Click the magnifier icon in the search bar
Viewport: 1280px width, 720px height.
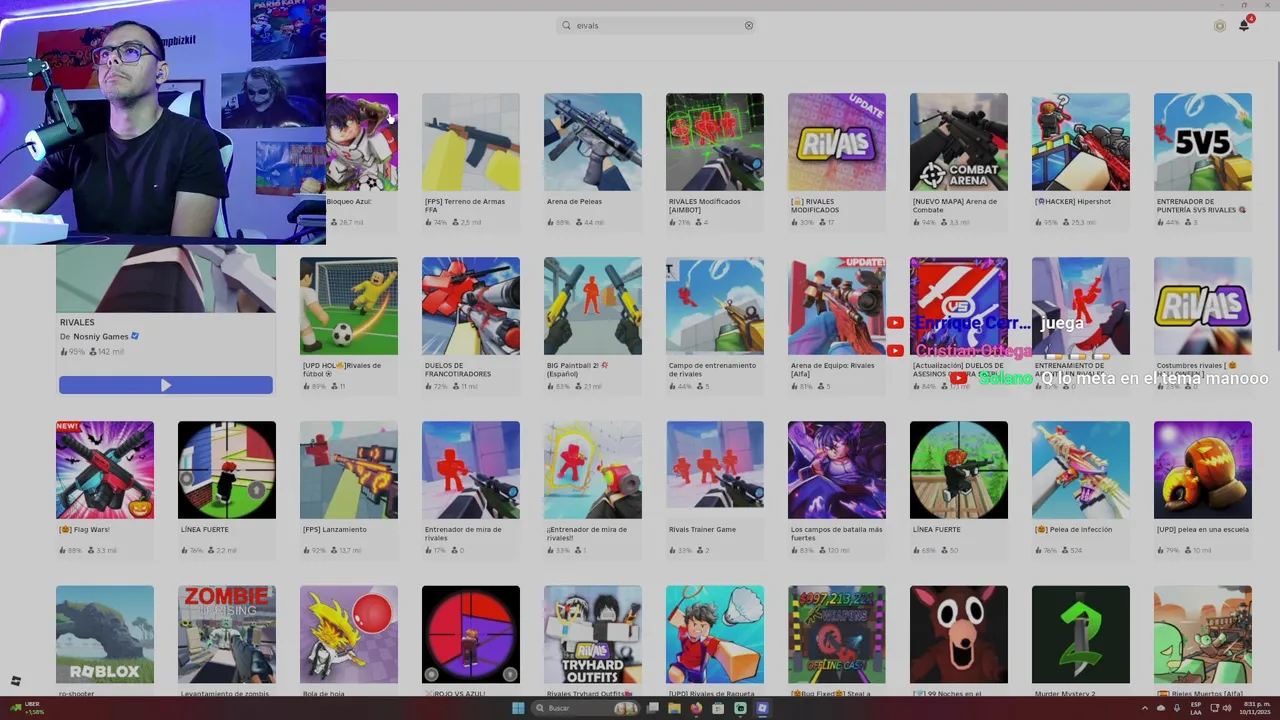[x=566, y=25]
